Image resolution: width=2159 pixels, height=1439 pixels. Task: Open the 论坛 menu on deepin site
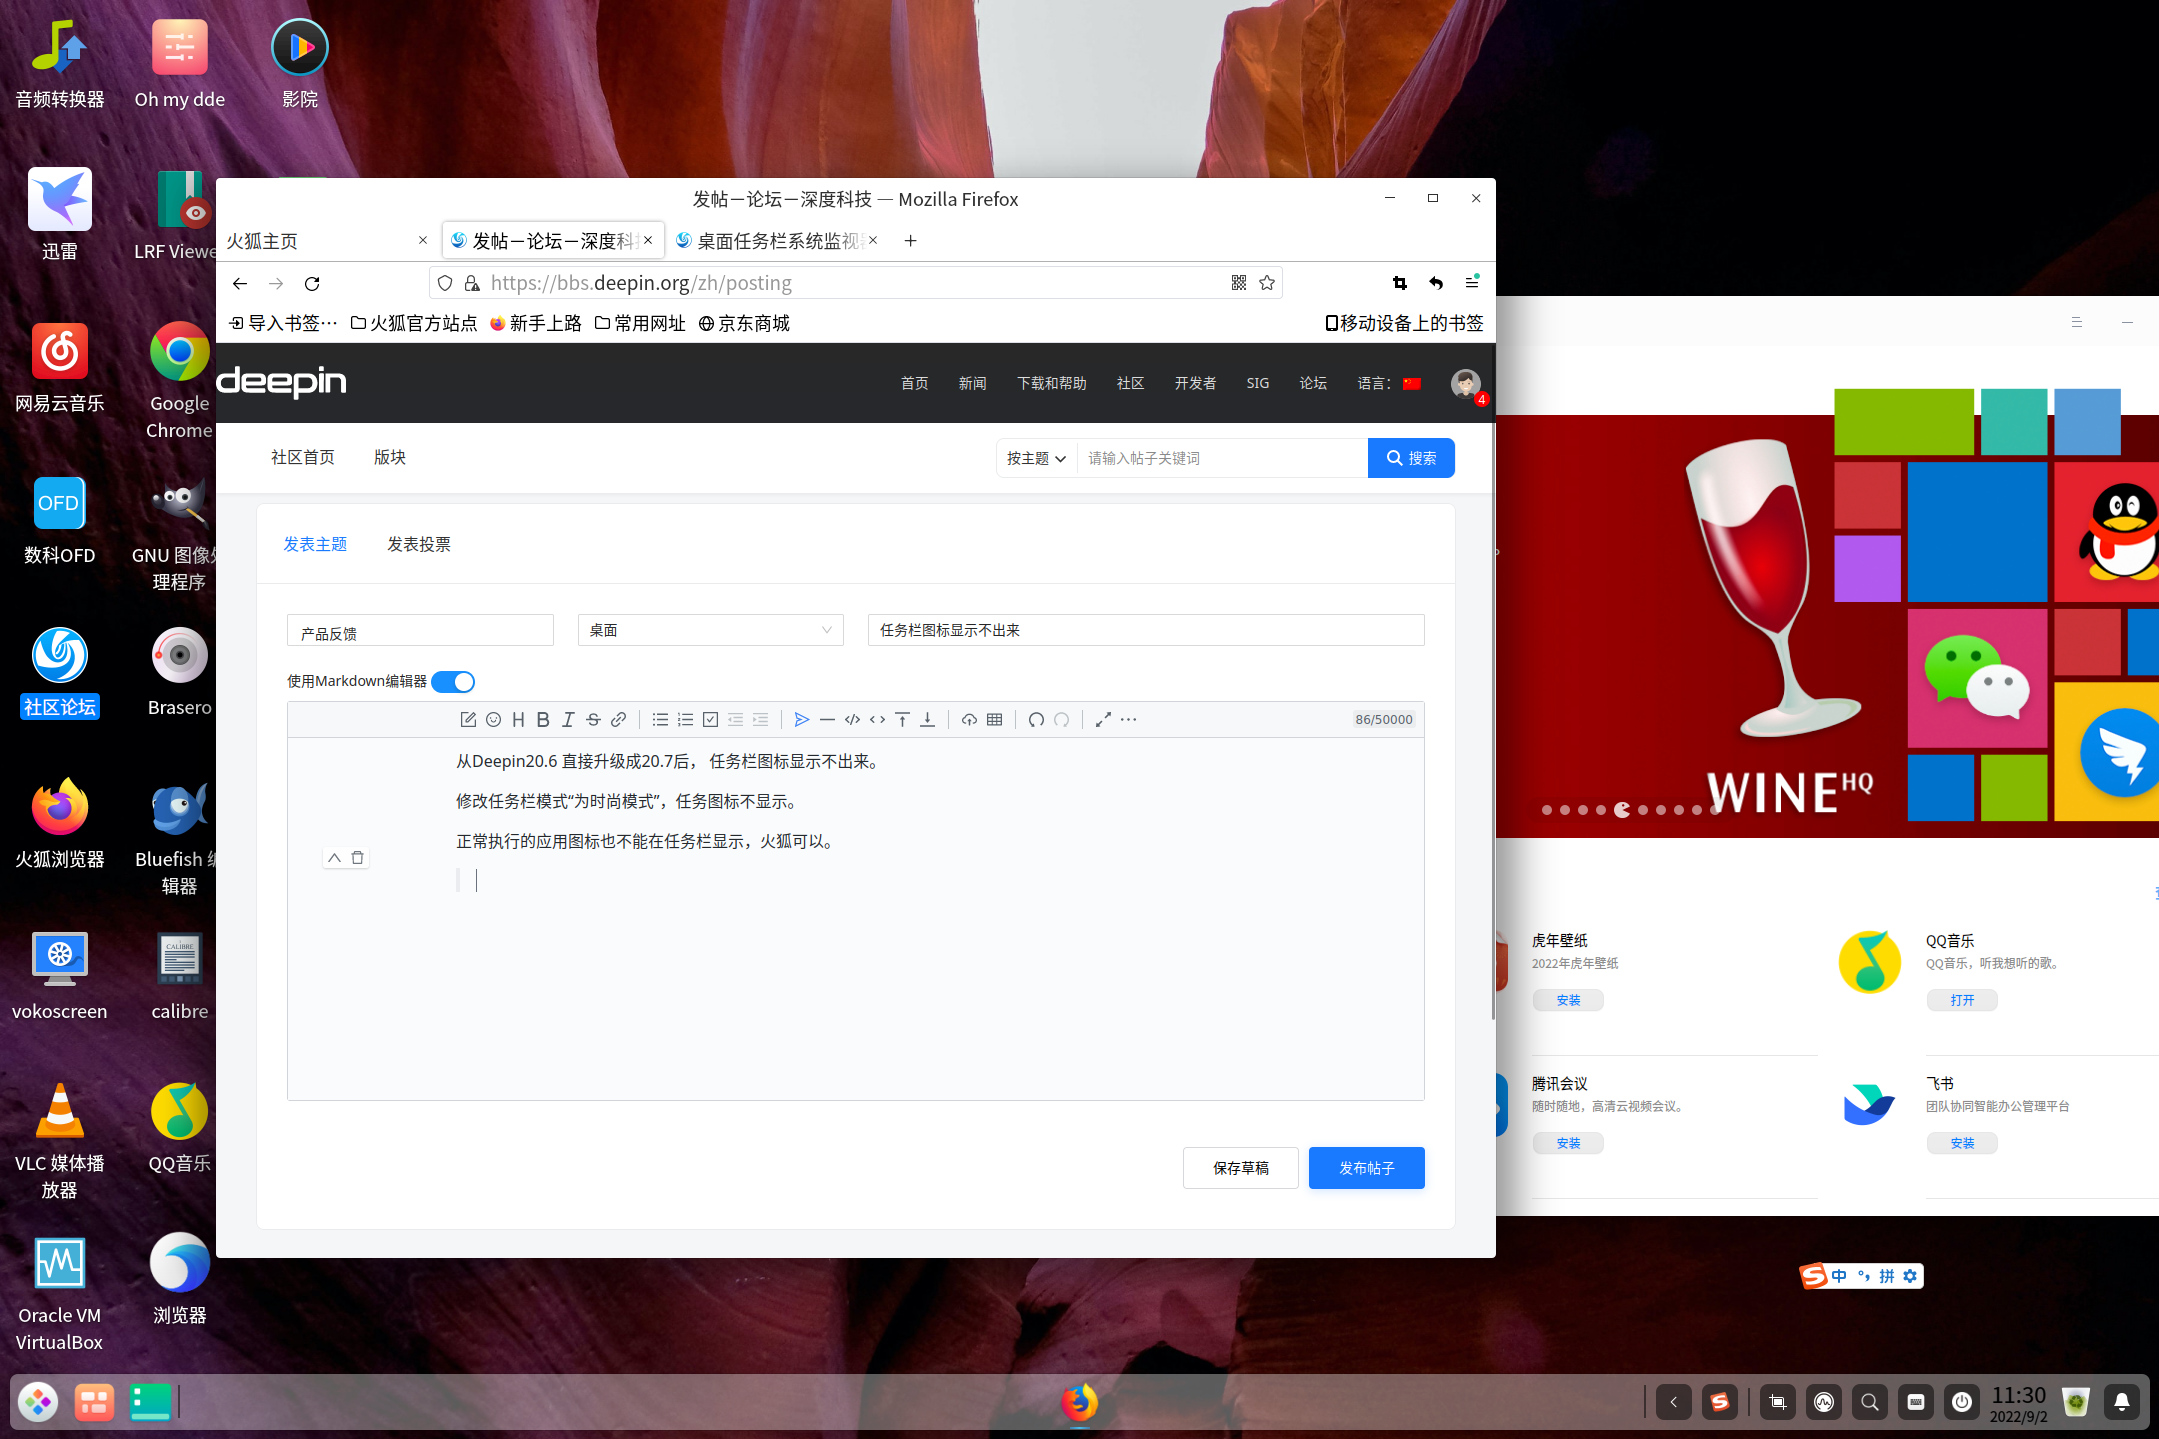click(x=1313, y=383)
